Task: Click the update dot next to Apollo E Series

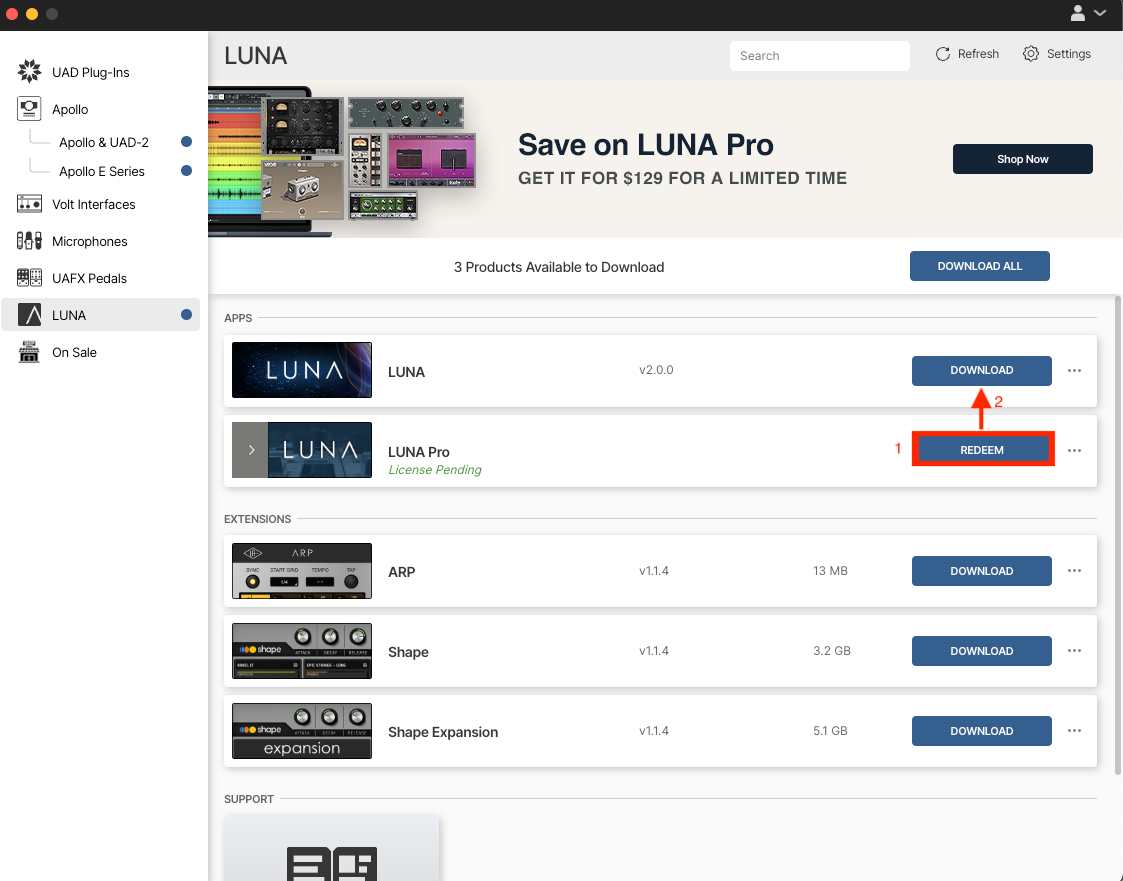Action: pos(186,170)
